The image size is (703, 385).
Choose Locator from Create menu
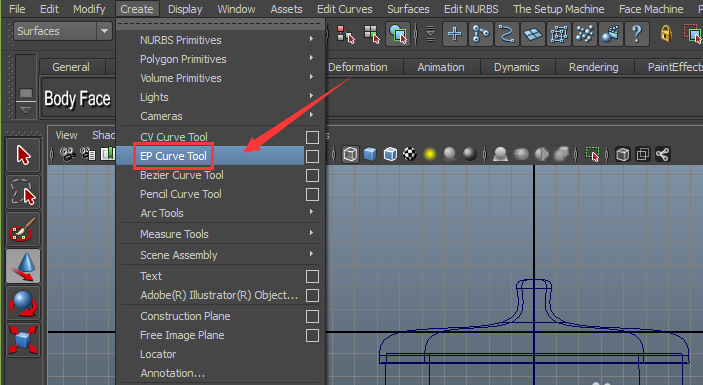click(158, 354)
